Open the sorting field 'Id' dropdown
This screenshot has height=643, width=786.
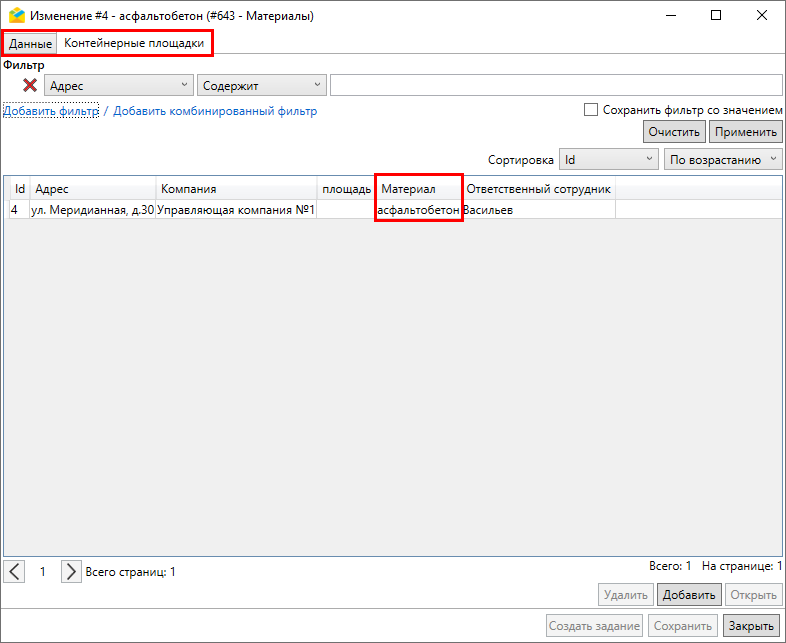(x=607, y=160)
